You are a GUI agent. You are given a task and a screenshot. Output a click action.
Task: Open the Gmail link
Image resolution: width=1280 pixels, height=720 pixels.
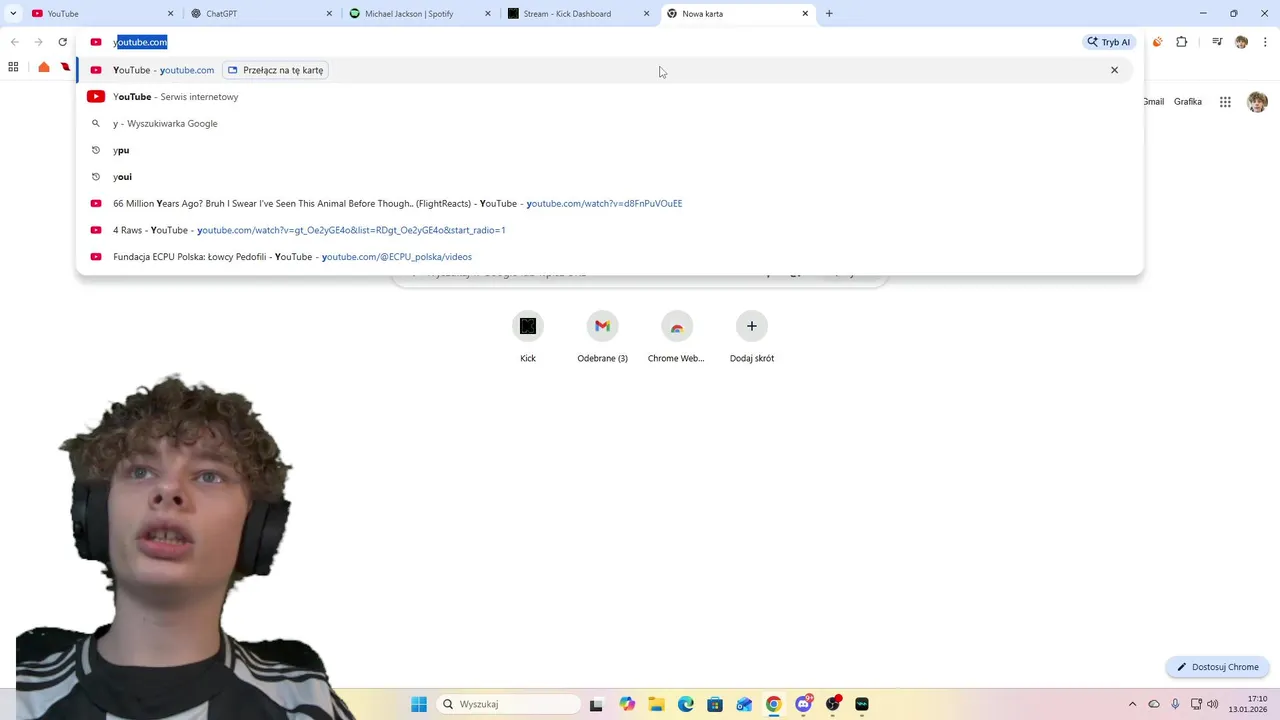[x=1154, y=102]
